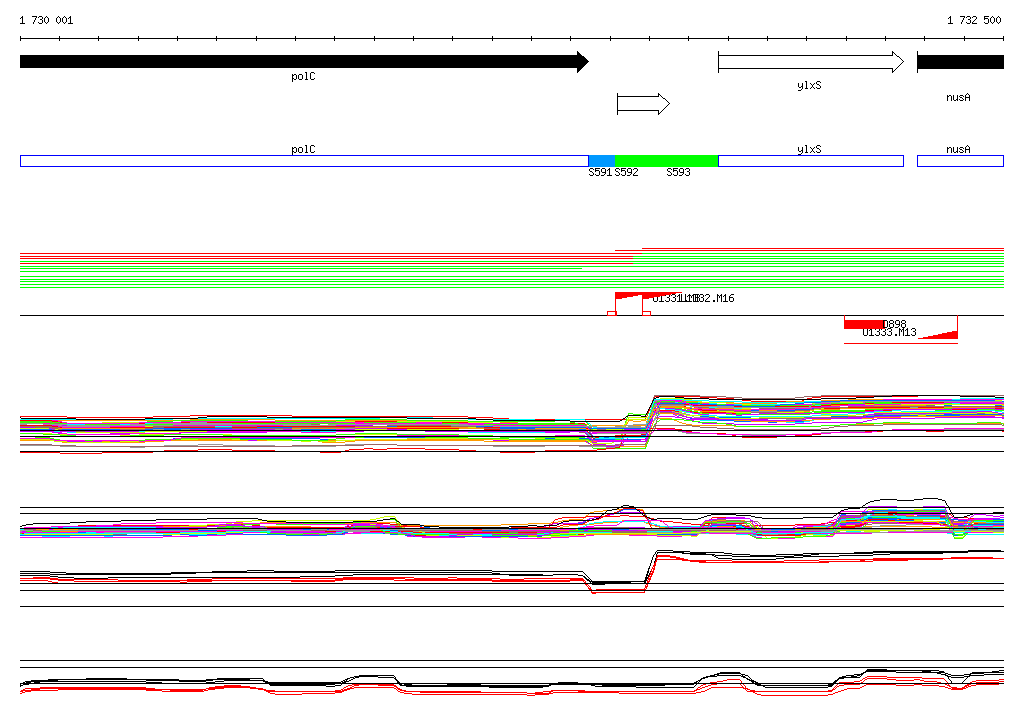
Task: Click the start coordinate 1 730 001
Action: [46, 20]
